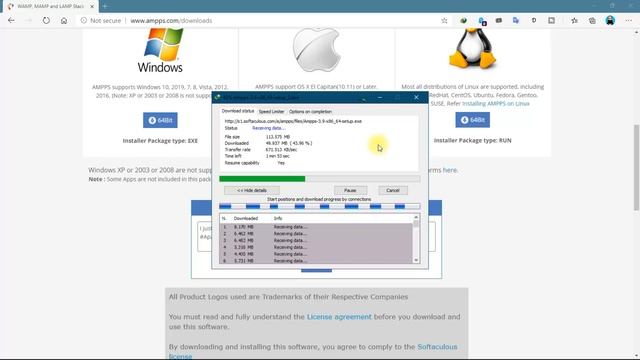640x360 pixels.
Task: Open the D-shaped extension icon
Action: 534,20
